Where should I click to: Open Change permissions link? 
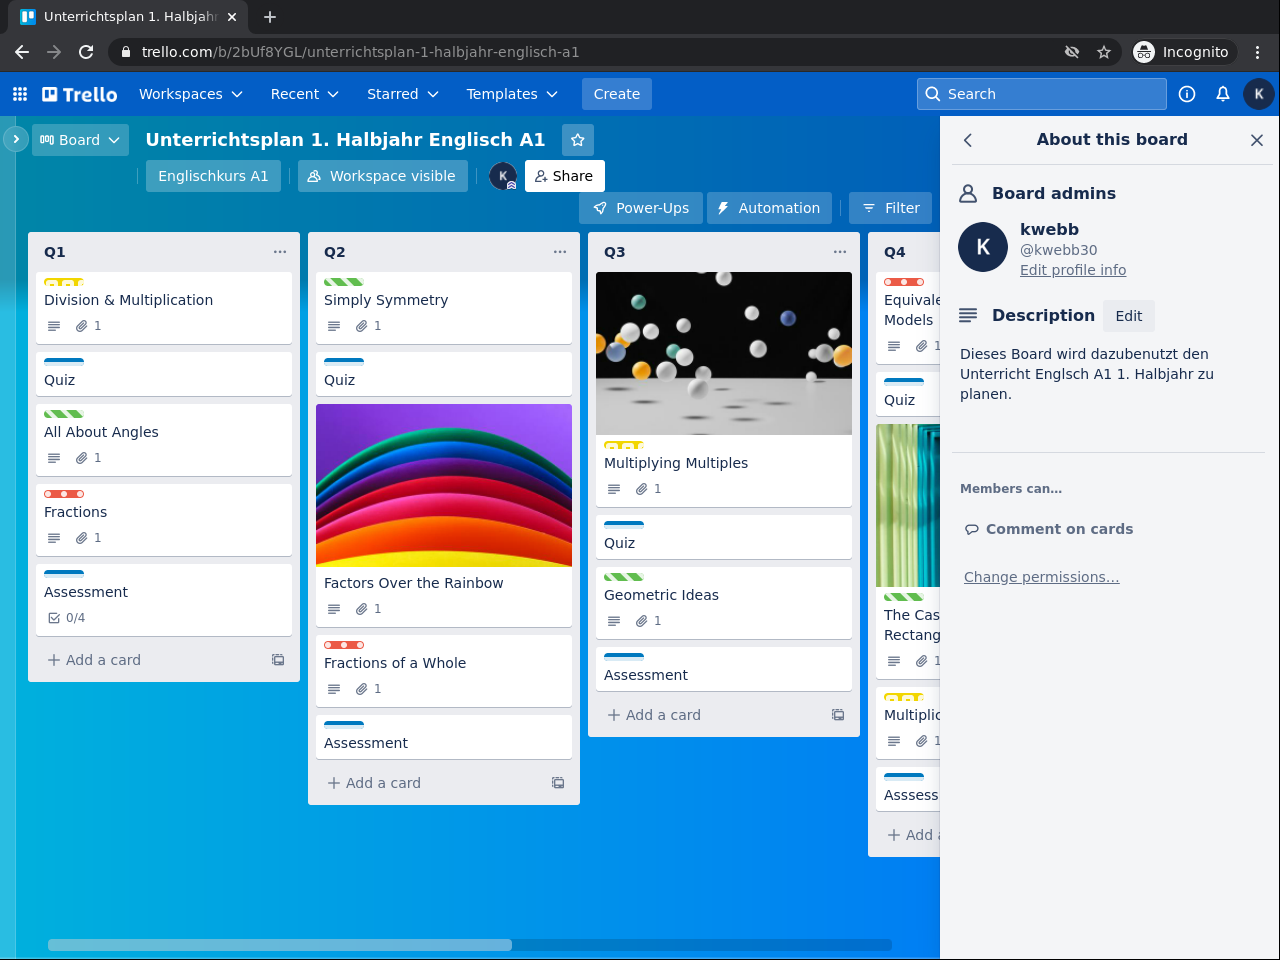(x=1041, y=577)
